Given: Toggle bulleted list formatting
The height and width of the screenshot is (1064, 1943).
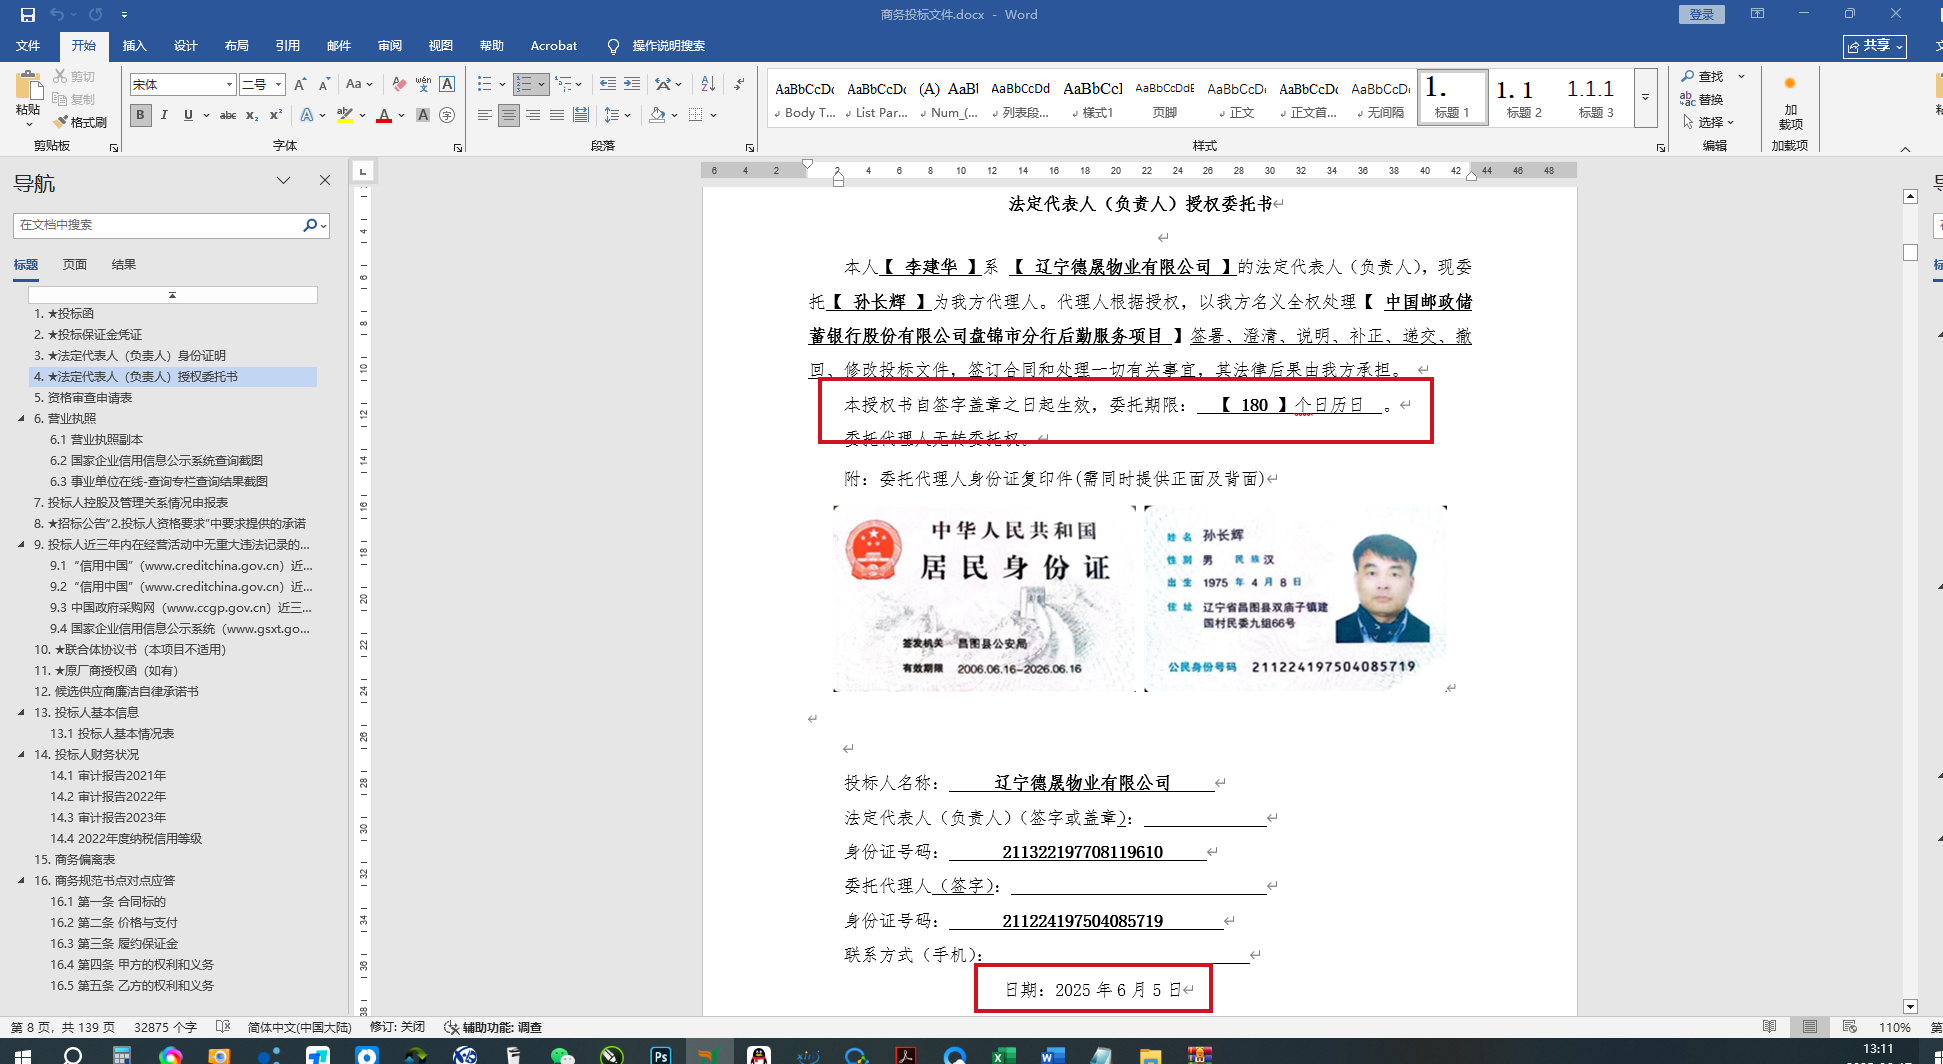Looking at the screenshot, I should tap(485, 85).
